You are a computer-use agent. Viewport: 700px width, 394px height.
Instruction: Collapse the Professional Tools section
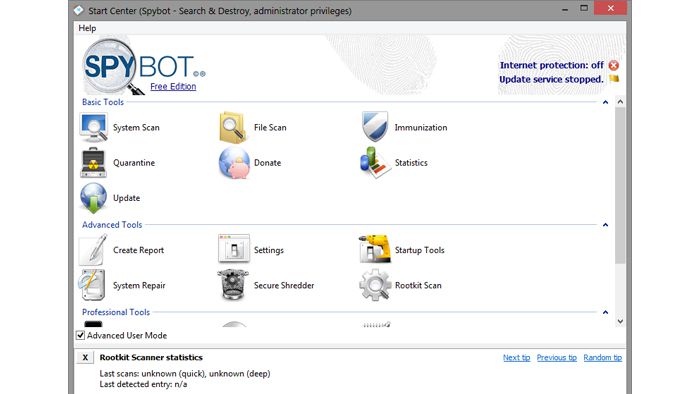[605, 312]
